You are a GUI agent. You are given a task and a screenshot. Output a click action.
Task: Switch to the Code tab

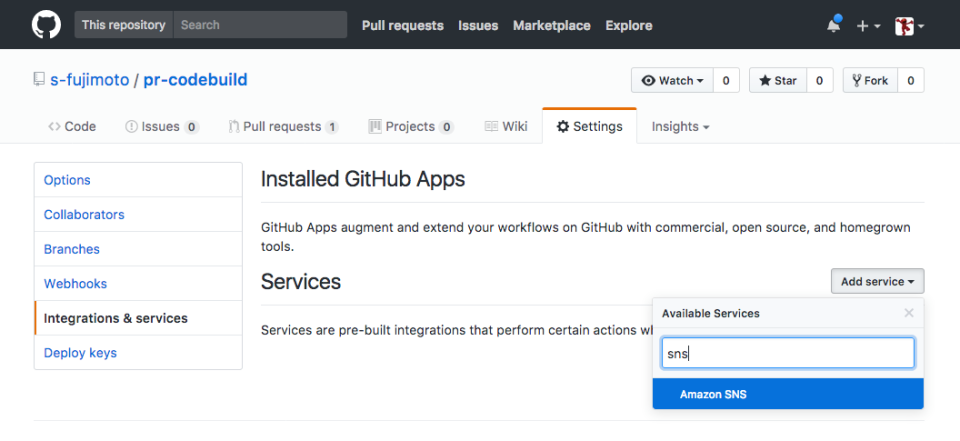click(x=72, y=126)
